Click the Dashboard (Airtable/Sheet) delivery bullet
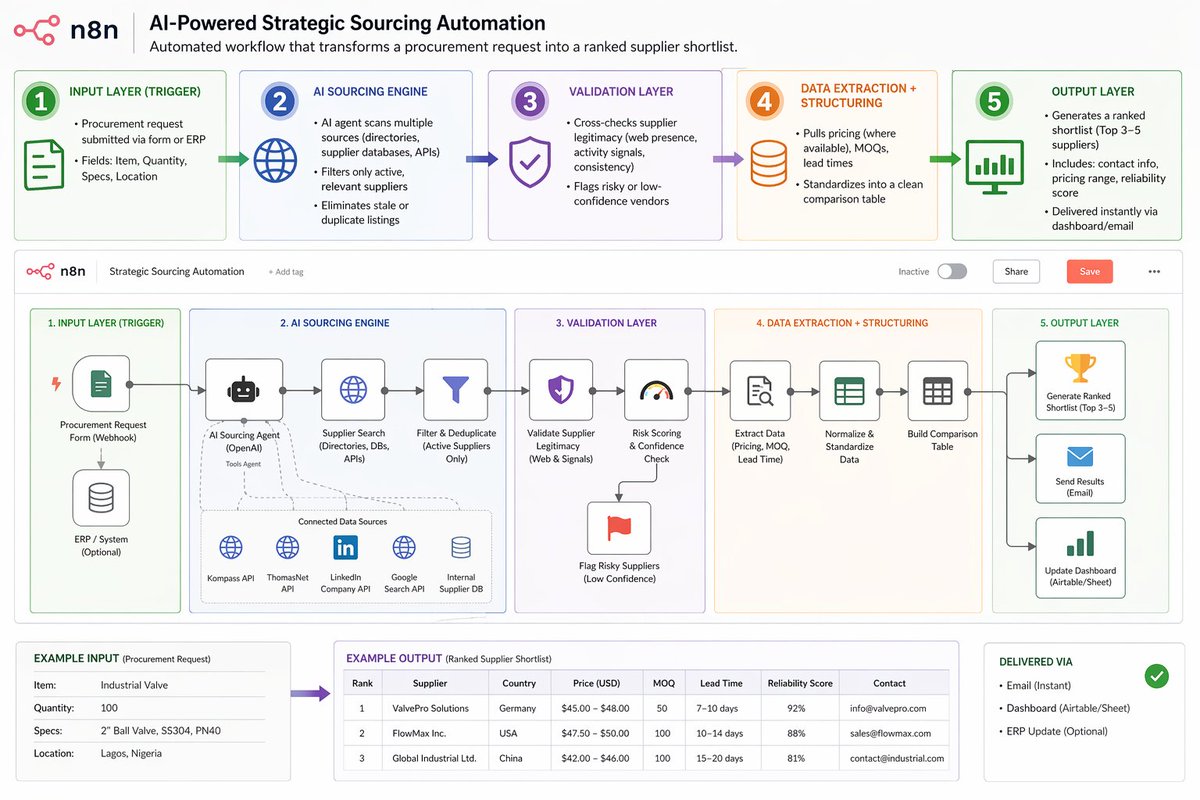This screenshot has width=1200, height=800. tap(1068, 708)
